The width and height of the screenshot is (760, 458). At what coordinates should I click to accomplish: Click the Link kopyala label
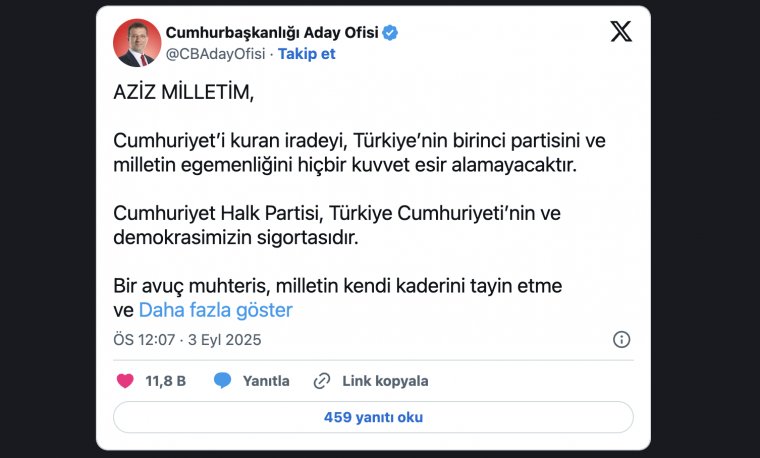[385, 381]
